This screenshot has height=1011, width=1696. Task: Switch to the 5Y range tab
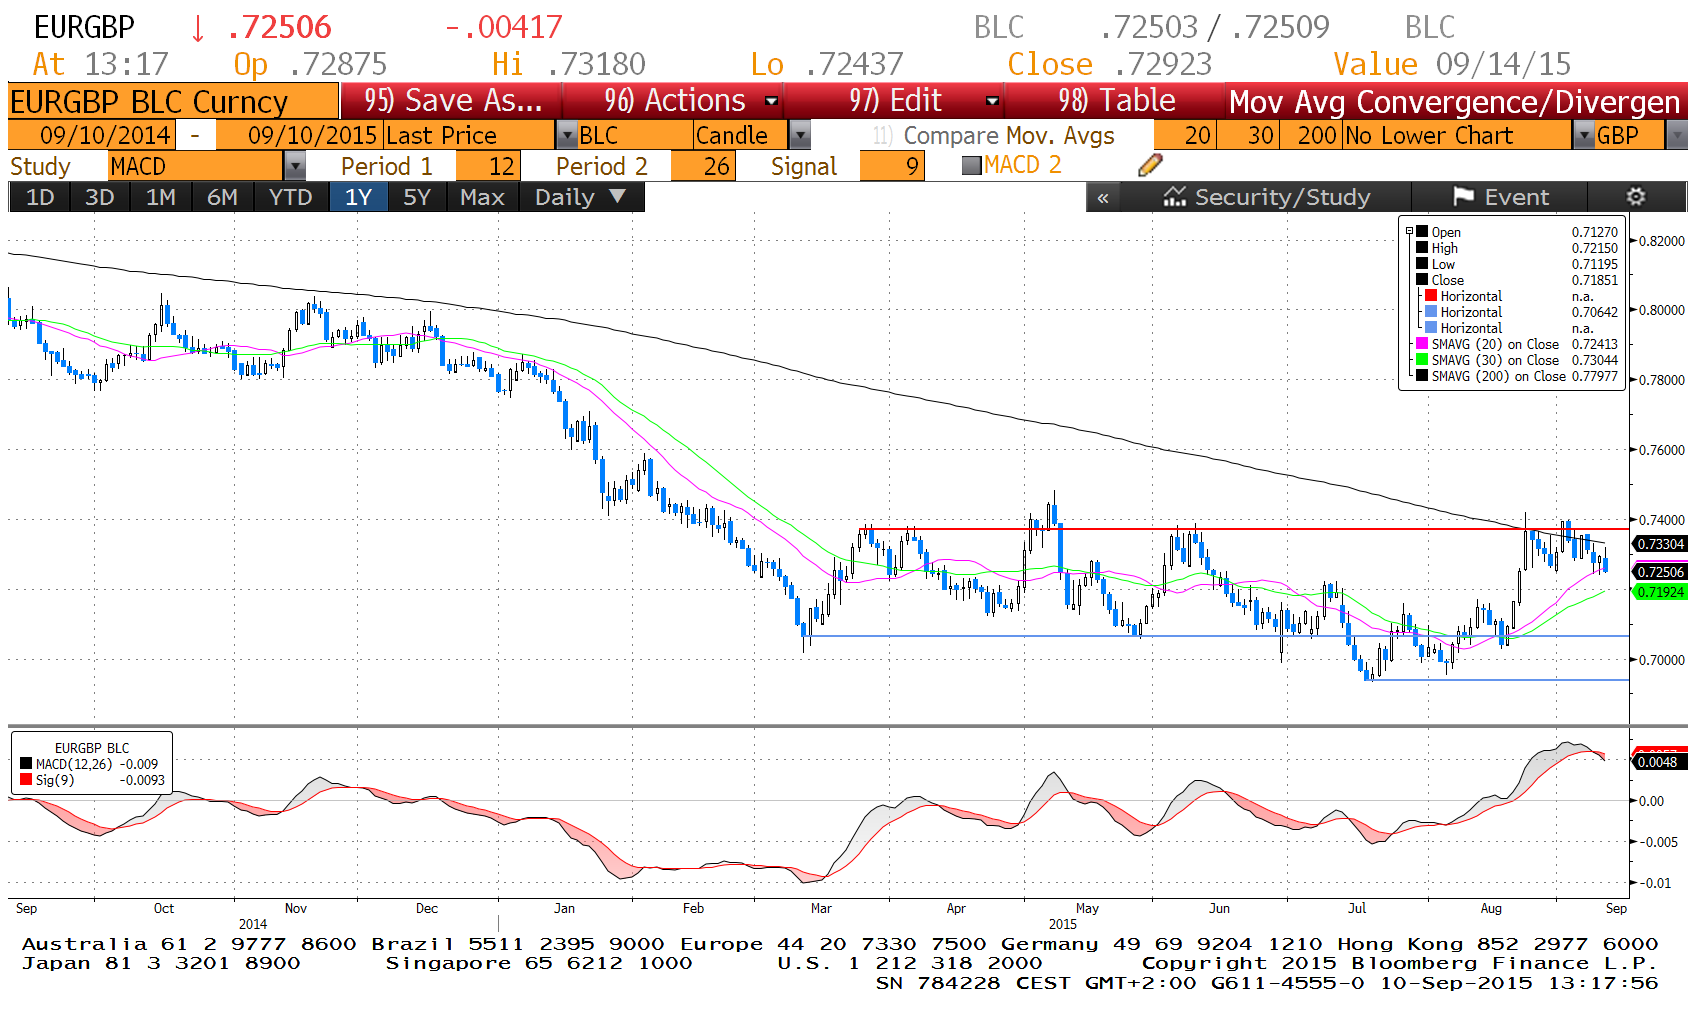[x=417, y=197]
